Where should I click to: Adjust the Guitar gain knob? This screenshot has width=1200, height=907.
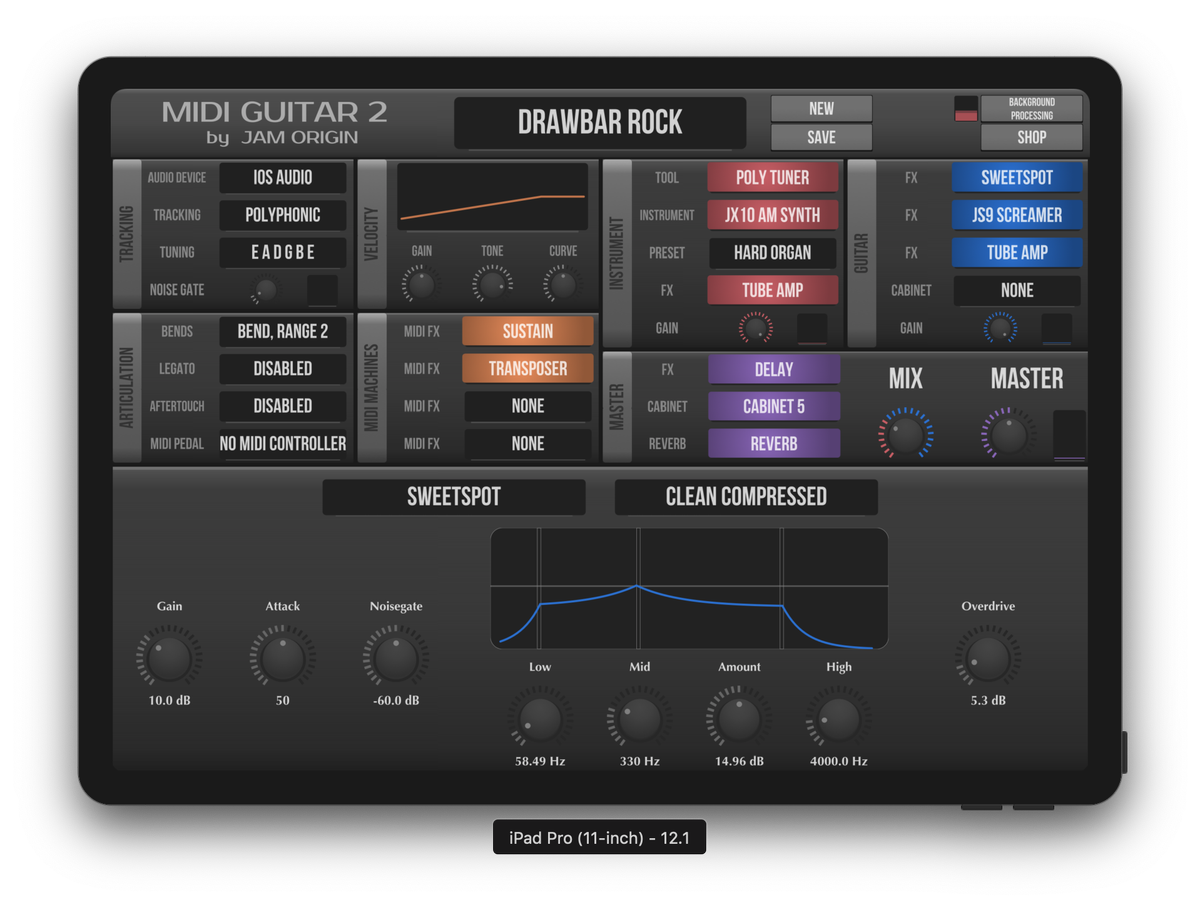999,328
